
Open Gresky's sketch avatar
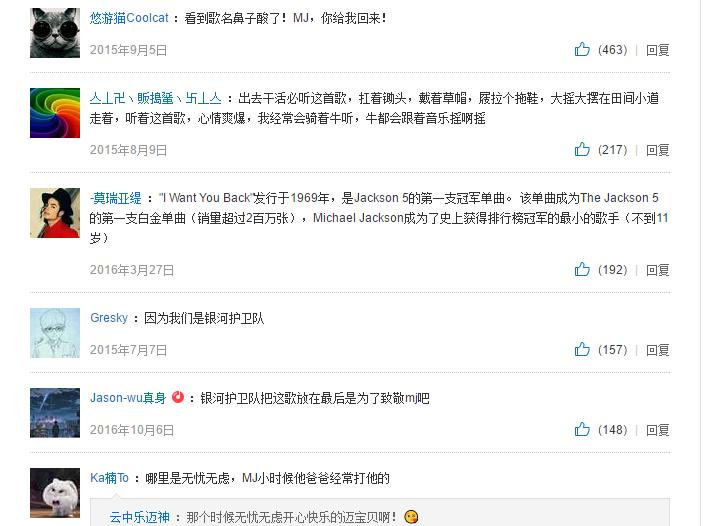55,333
